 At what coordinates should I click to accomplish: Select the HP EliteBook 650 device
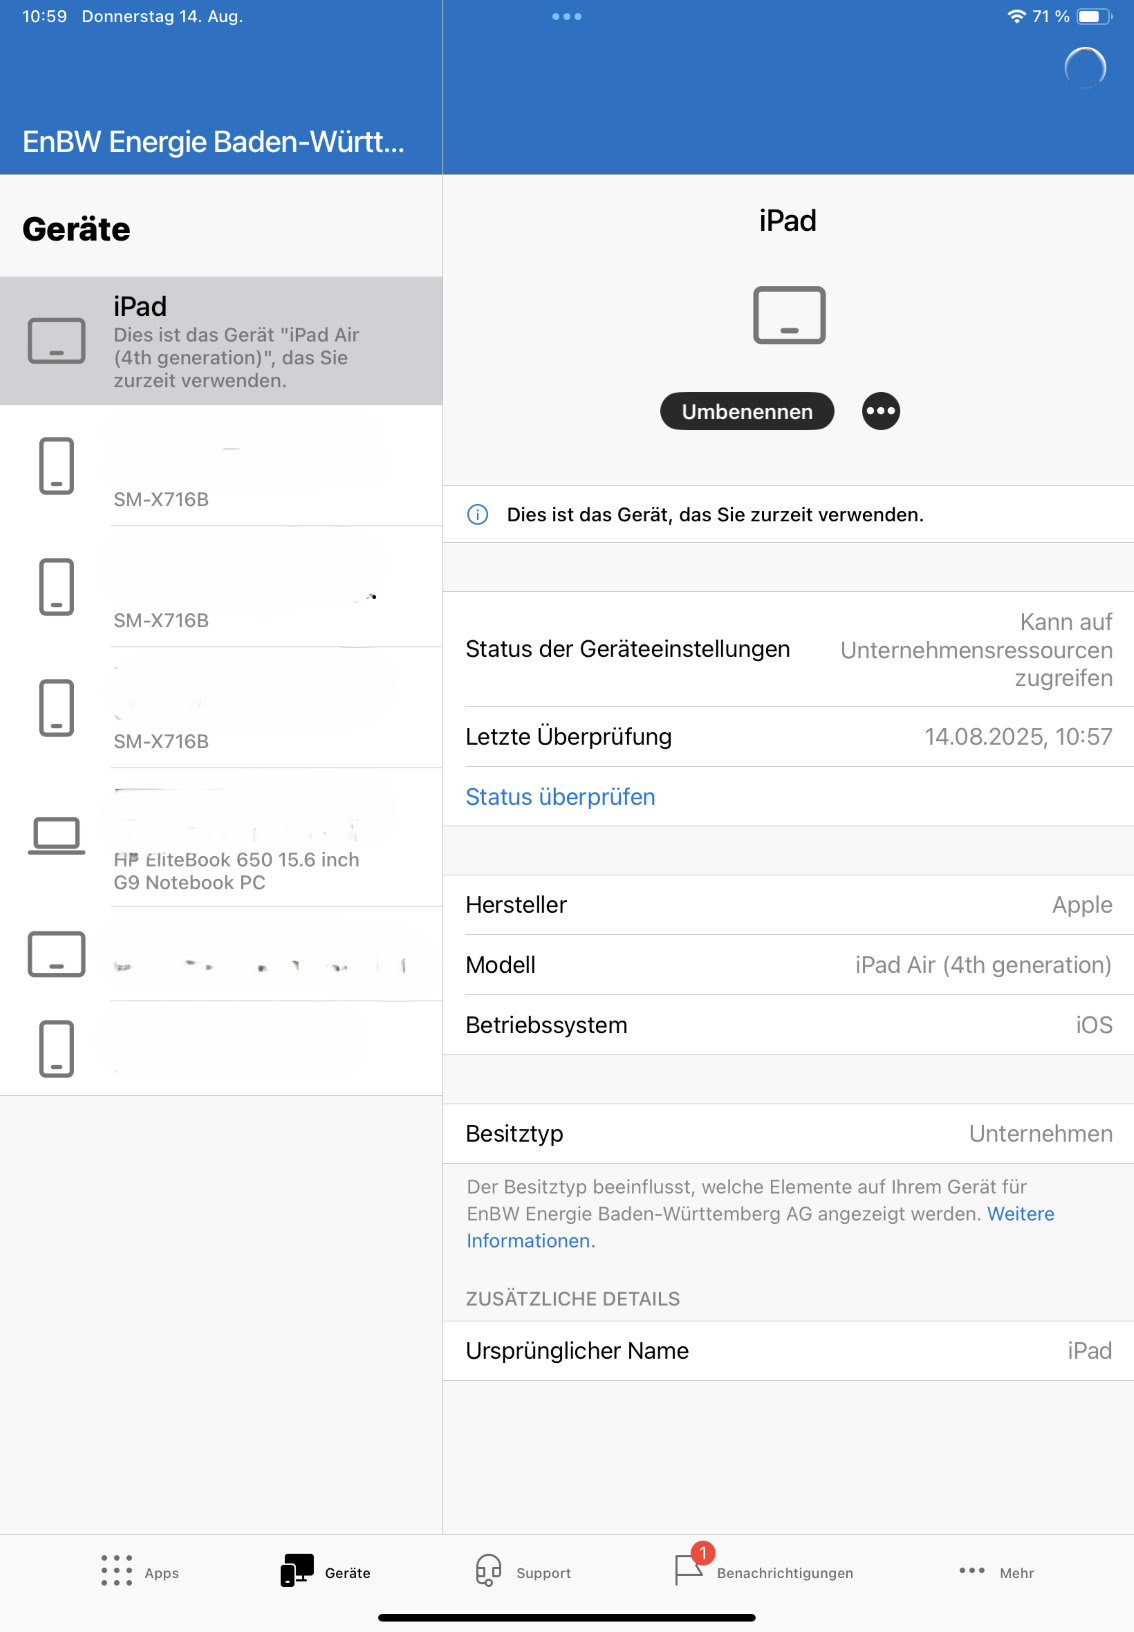tap(221, 837)
